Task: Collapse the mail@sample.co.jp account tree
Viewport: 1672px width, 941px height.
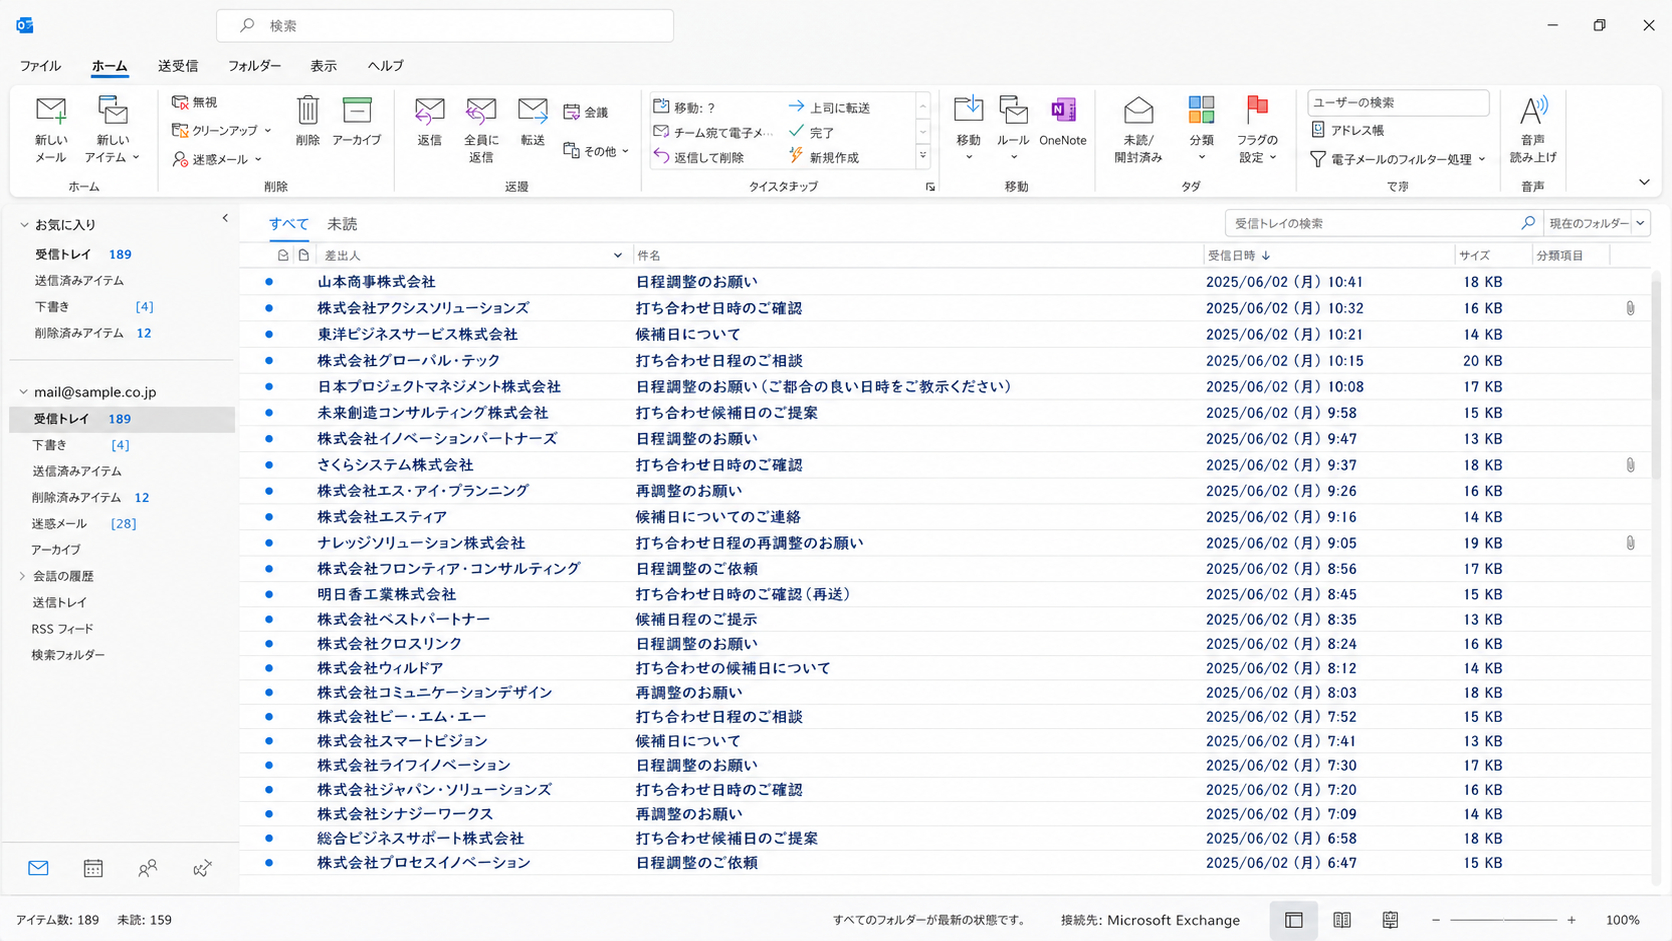Action: coord(24,392)
